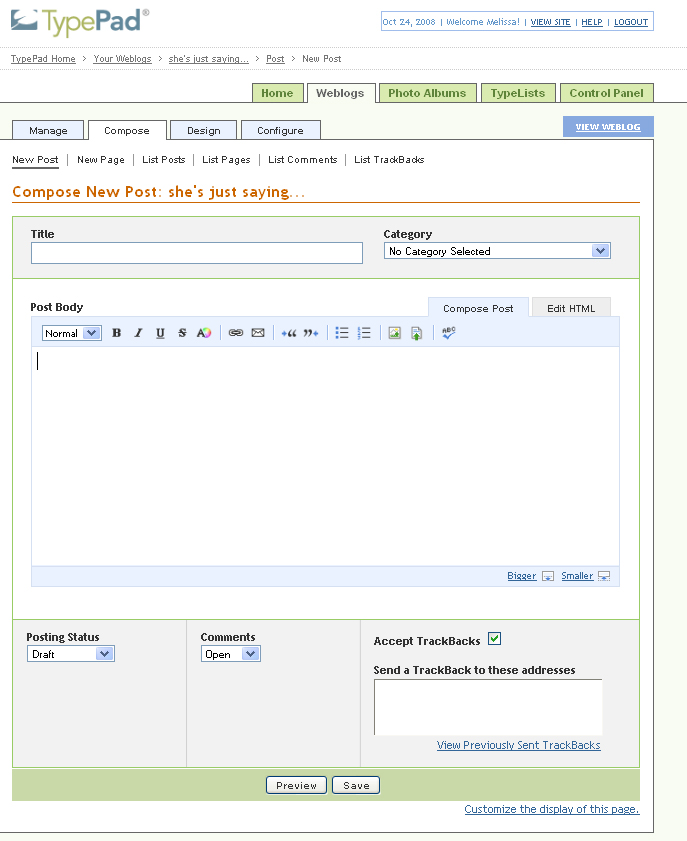Viewport: 687px width, 841px height.
Task: Apply strikethrough formatting
Action: point(182,333)
